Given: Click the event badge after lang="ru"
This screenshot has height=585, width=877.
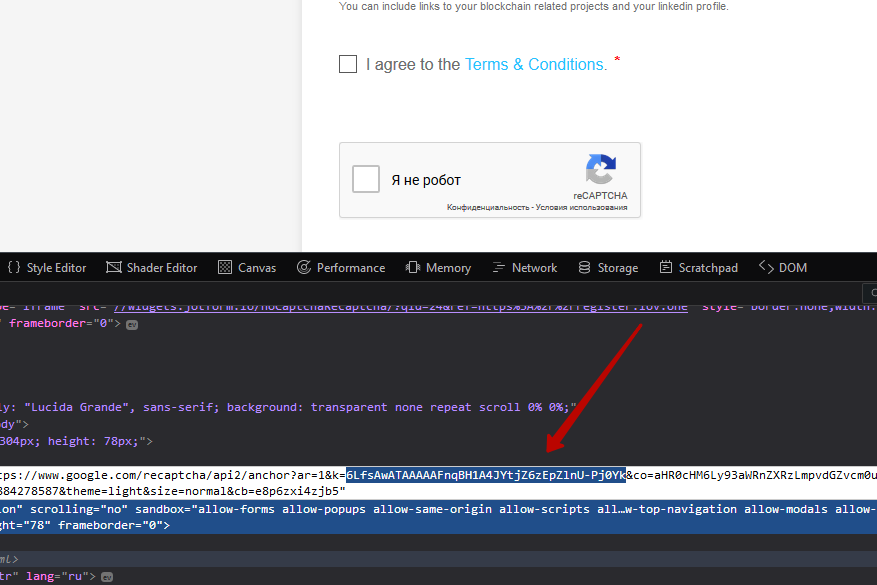Looking at the screenshot, I should pyautogui.click(x=107, y=577).
